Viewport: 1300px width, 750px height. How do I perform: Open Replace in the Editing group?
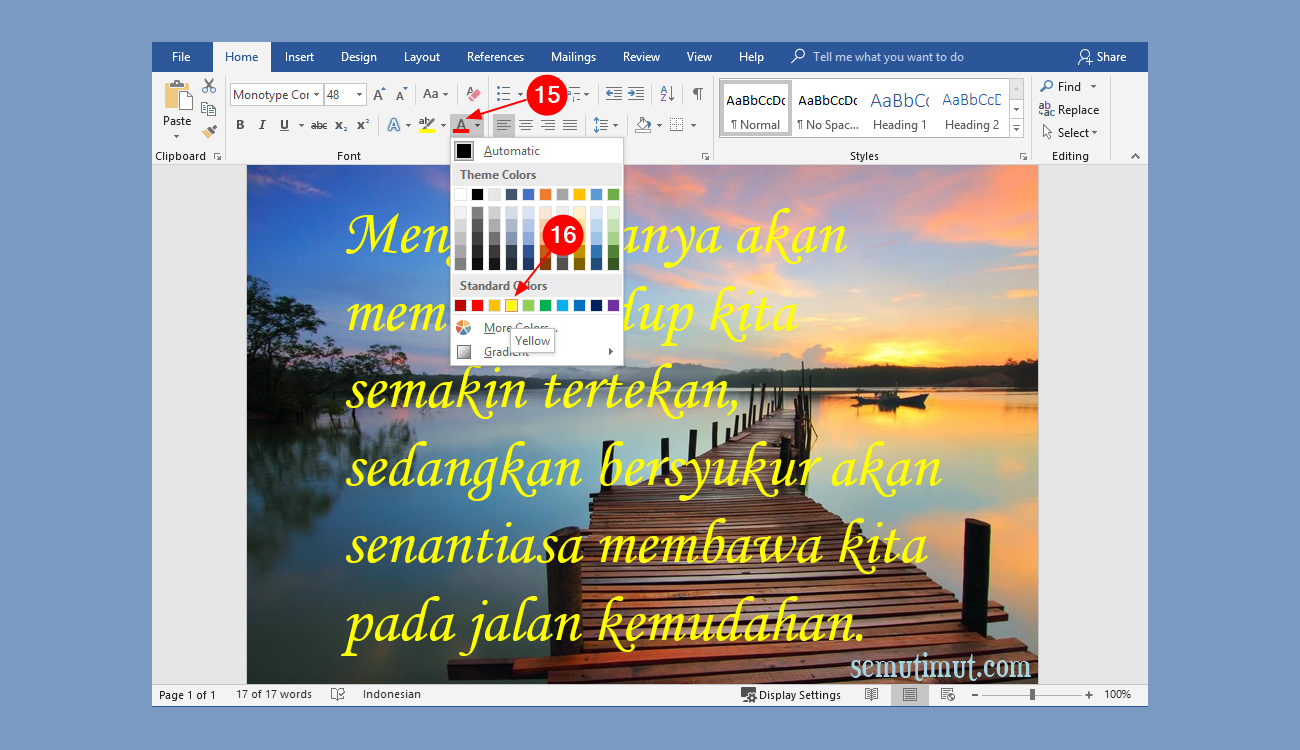[1069, 110]
